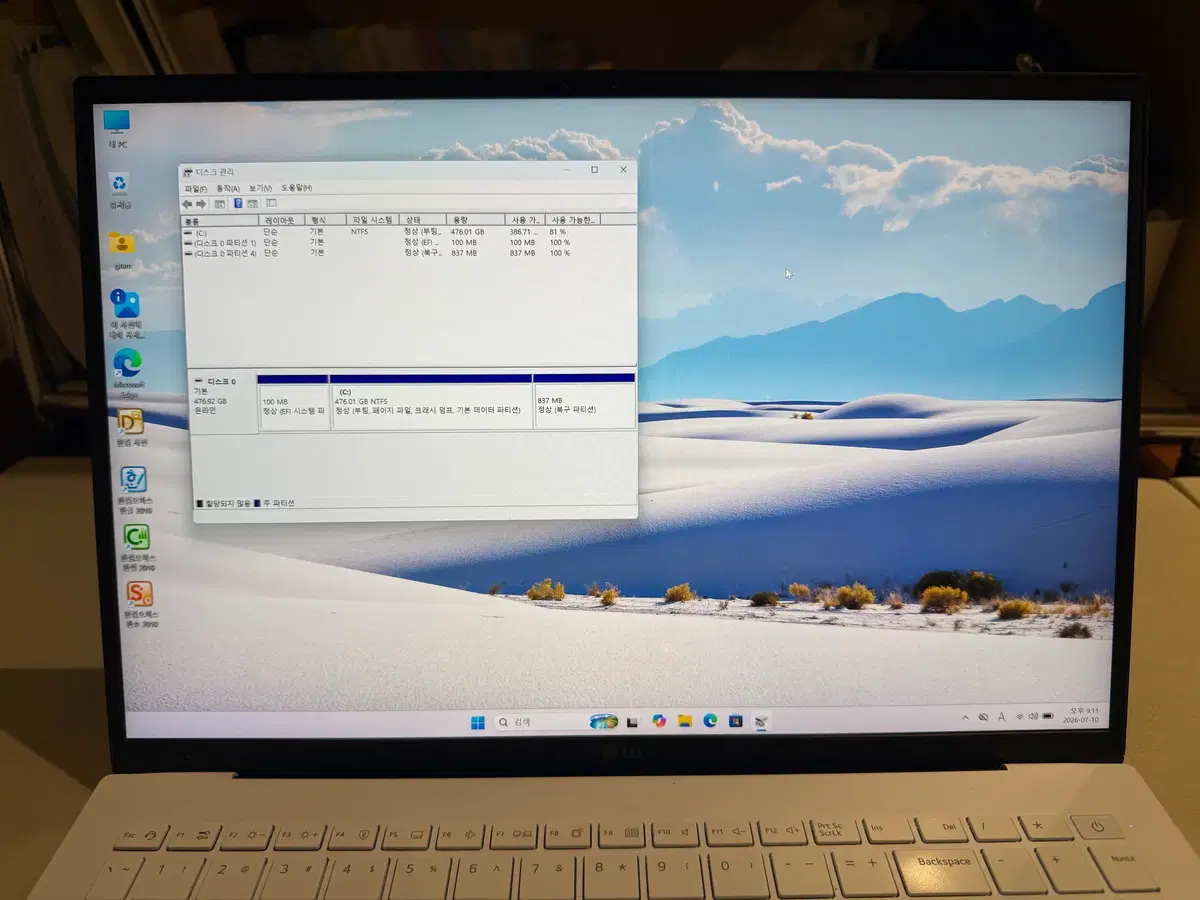
Task: Open Microsoft Store from the taskbar
Action: 736,720
